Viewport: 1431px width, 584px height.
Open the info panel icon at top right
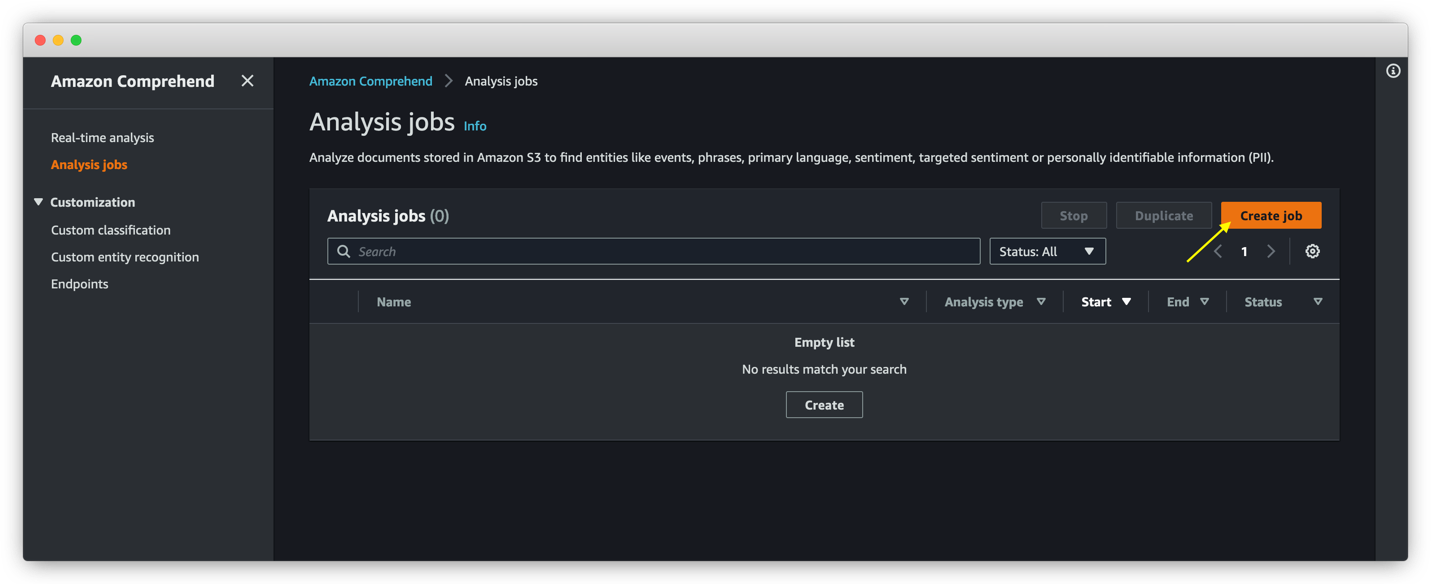pyautogui.click(x=1393, y=71)
